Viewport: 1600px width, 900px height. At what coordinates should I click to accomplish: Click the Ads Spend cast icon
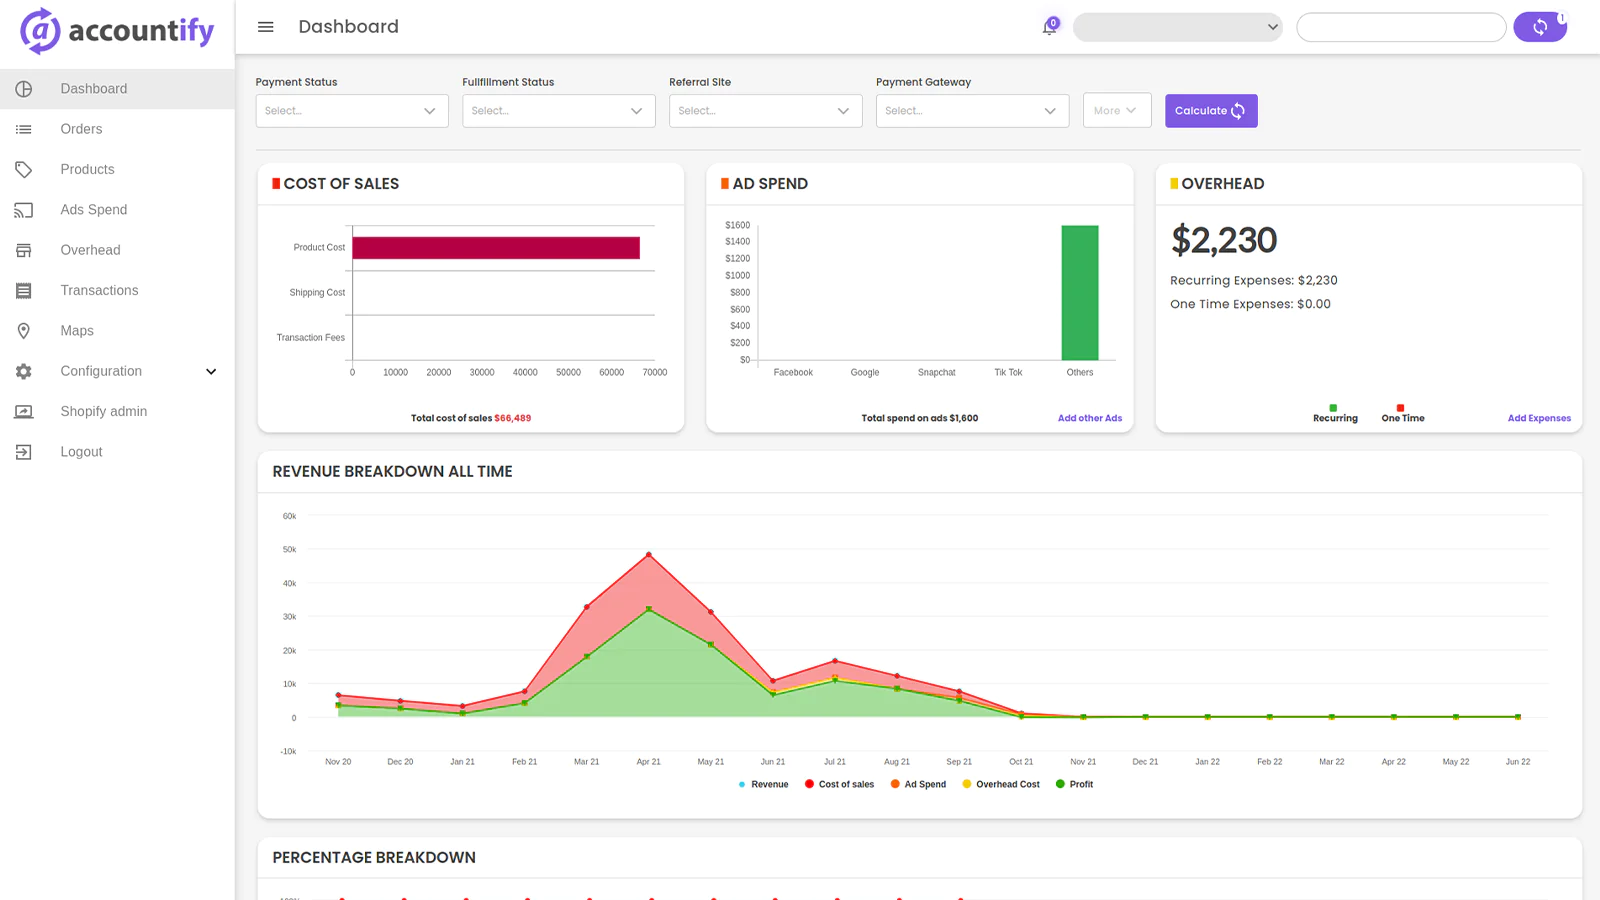click(x=24, y=210)
